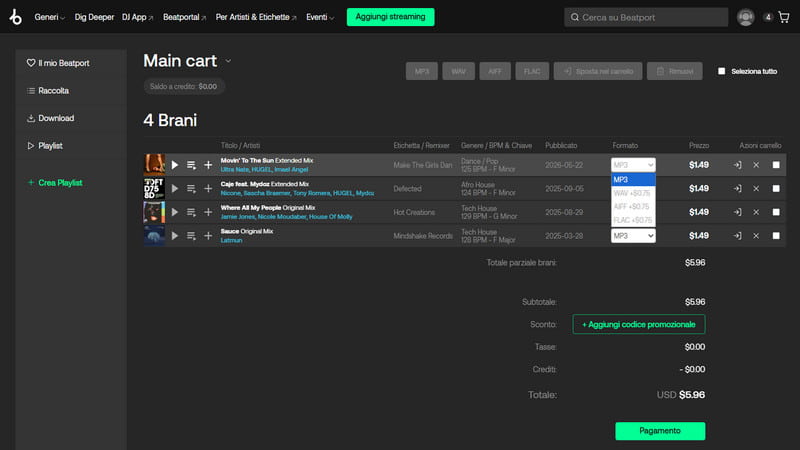Choose FLAC +$0.75 format option
This screenshot has width=800, height=450.
[633, 220]
